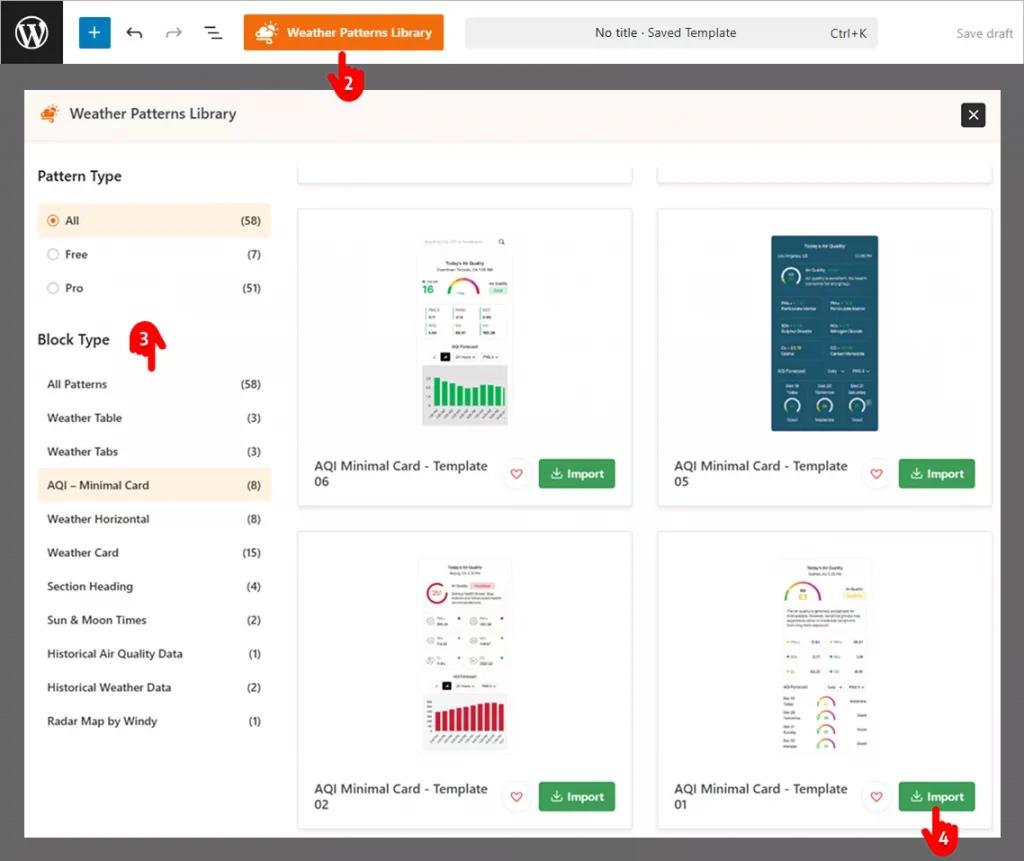Click the No title Saved Template command bar

coord(670,33)
